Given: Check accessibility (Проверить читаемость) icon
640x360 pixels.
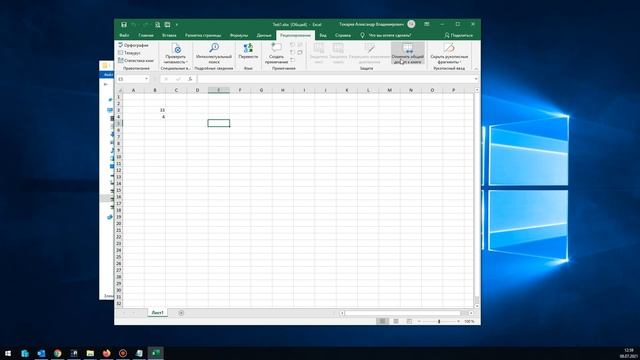Looking at the screenshot, I should (x=176, y=53).
